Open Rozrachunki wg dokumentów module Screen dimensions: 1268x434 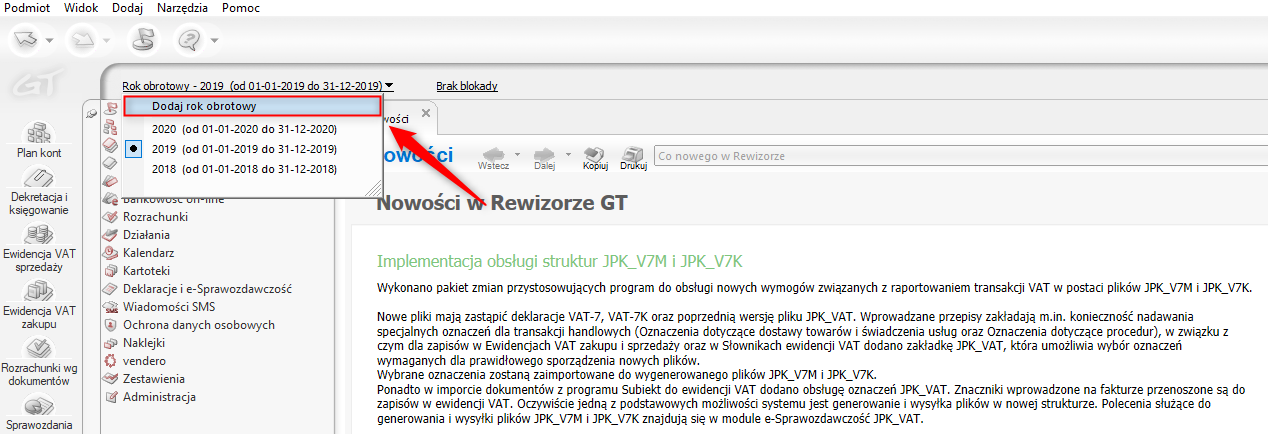click(39, 362)
